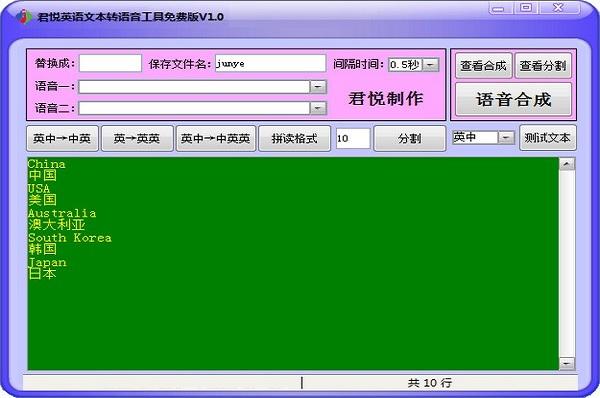Open the 间隔时间 interval dropdown
Viewport: 600px width, 398px height.
(430, 65)
